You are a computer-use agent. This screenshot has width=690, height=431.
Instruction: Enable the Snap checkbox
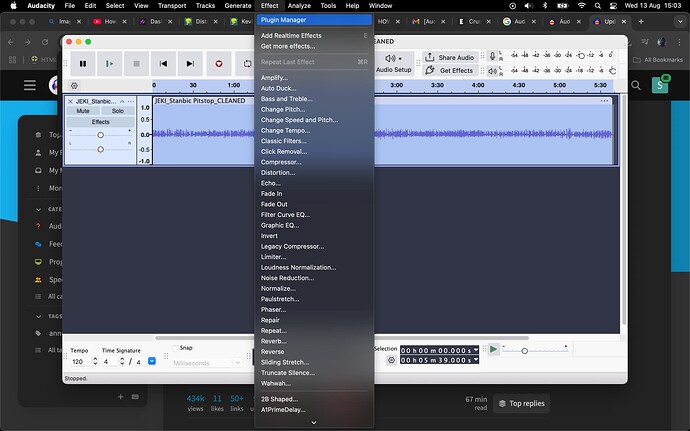[176, 348]
